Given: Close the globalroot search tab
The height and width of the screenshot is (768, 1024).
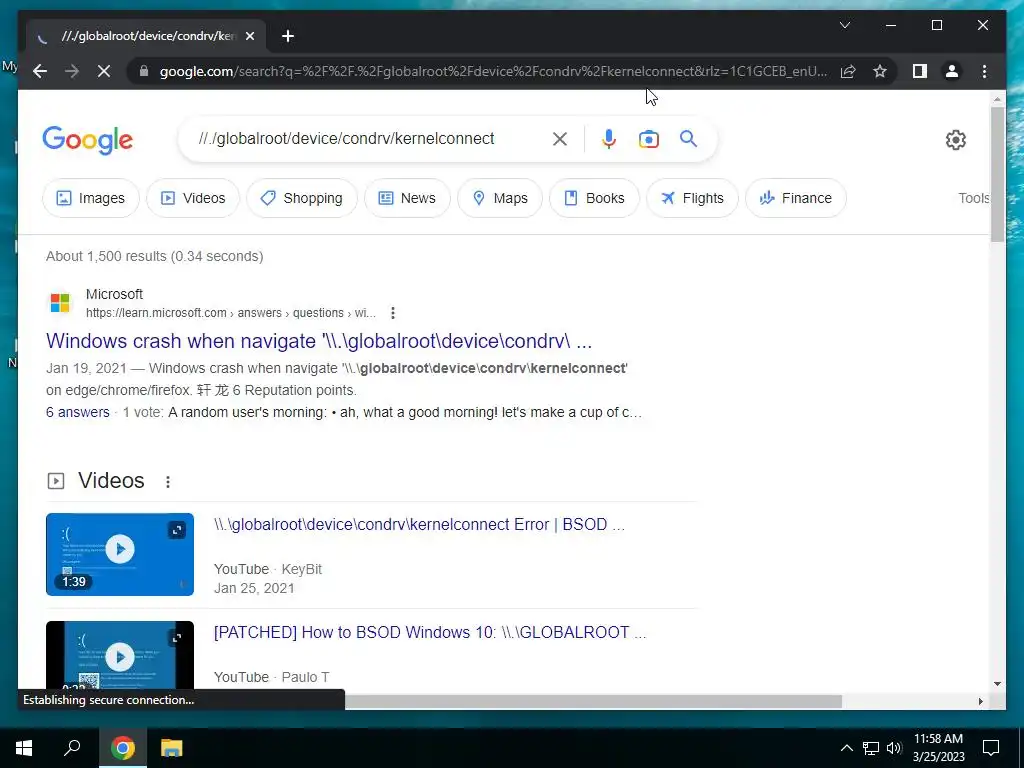Looking at the screenshot, I should [250, 36].
